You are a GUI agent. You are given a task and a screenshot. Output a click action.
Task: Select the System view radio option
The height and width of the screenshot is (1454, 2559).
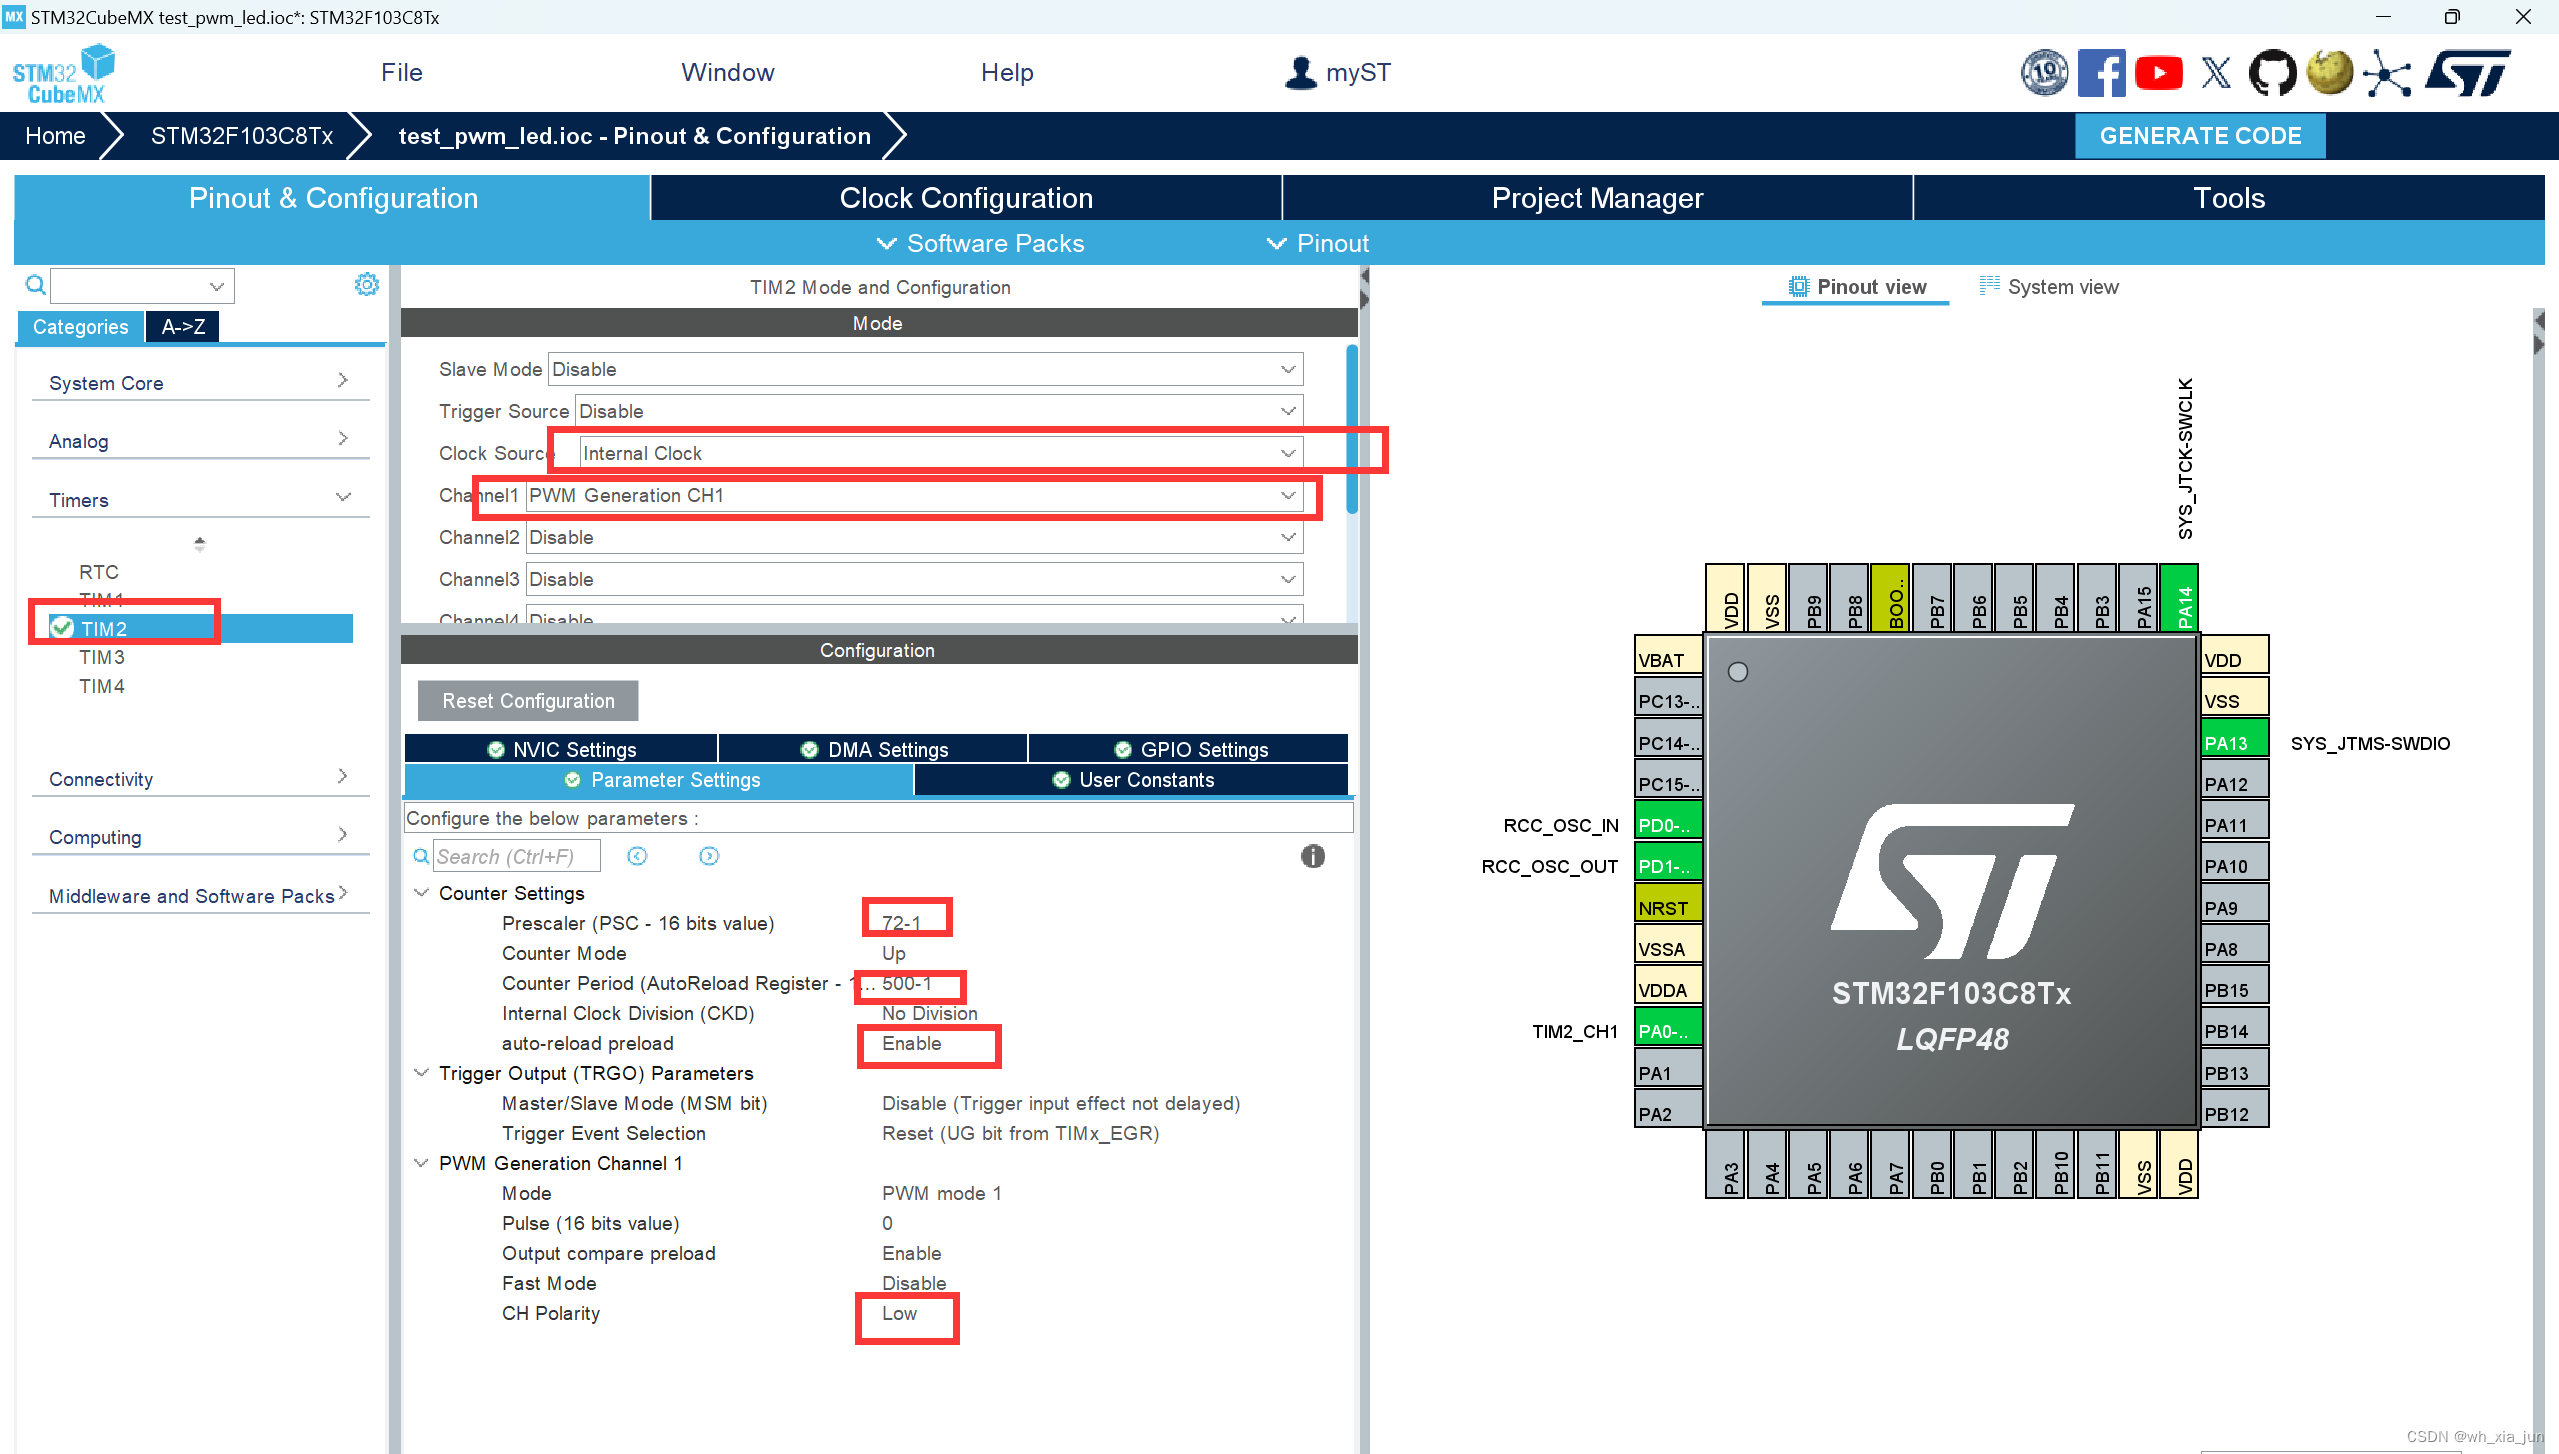click(2048, 287)
